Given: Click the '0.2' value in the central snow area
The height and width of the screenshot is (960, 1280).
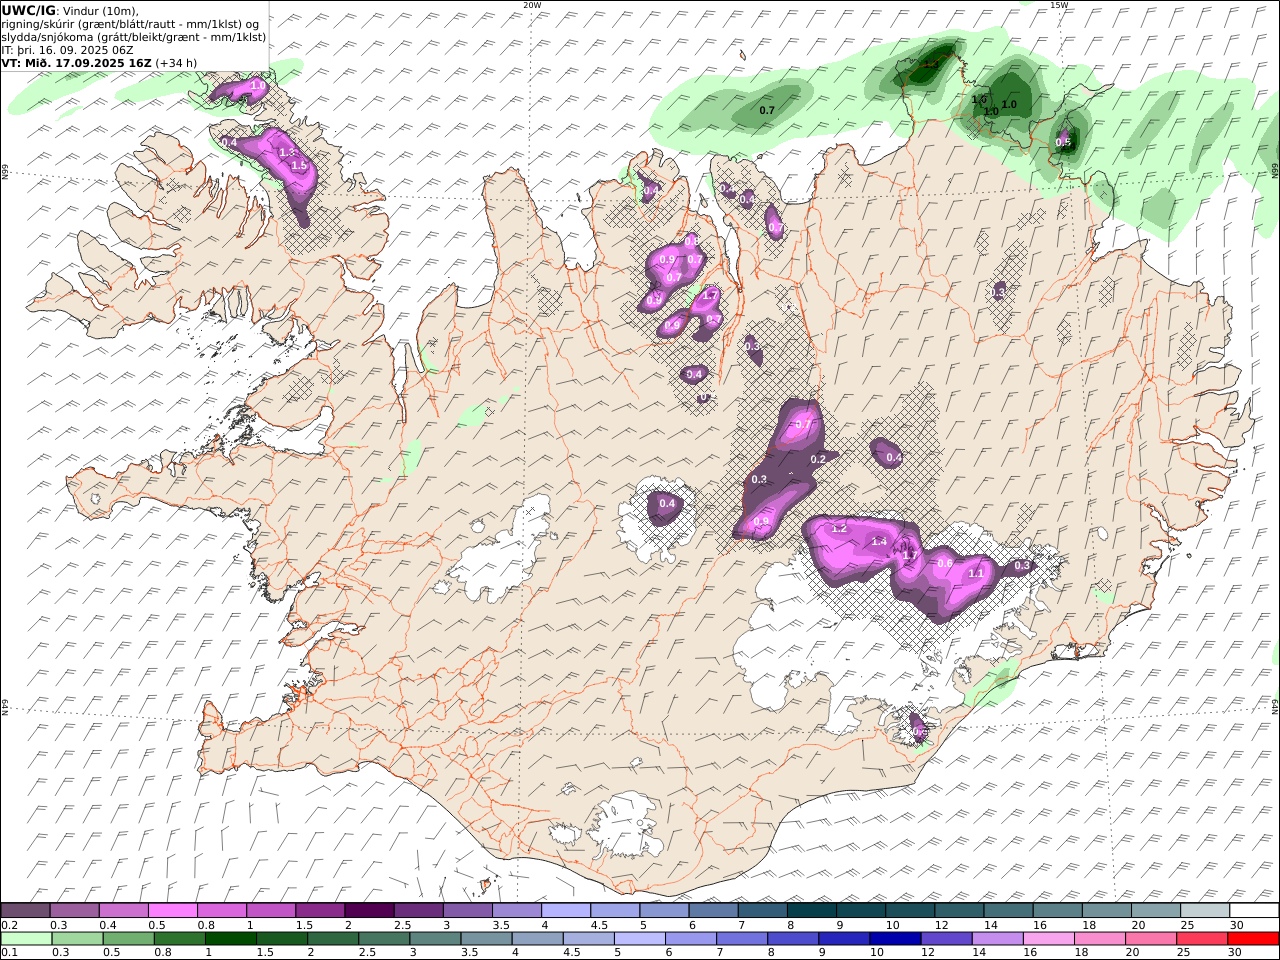Looking at the screenshot, I should click(818, 459).
